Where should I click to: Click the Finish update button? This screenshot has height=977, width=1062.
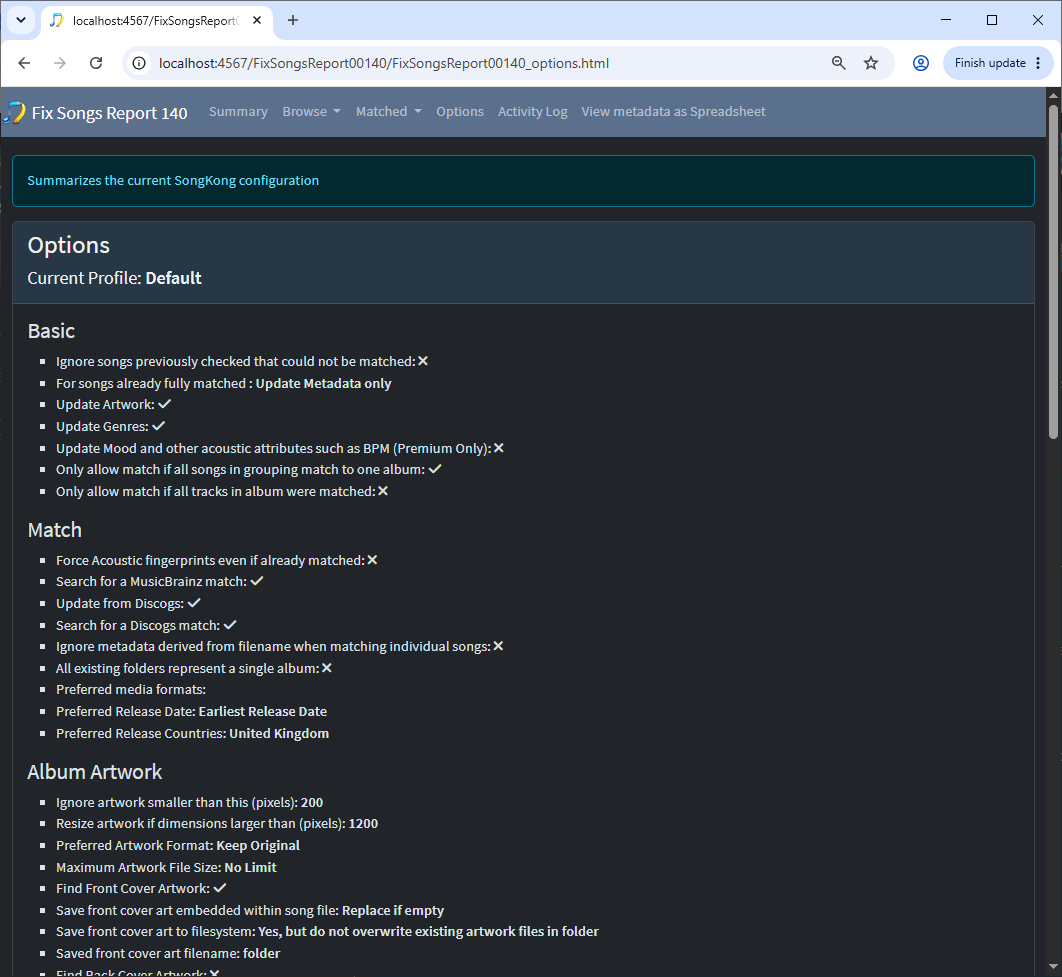pyautogui.click(x=990, y=63)
